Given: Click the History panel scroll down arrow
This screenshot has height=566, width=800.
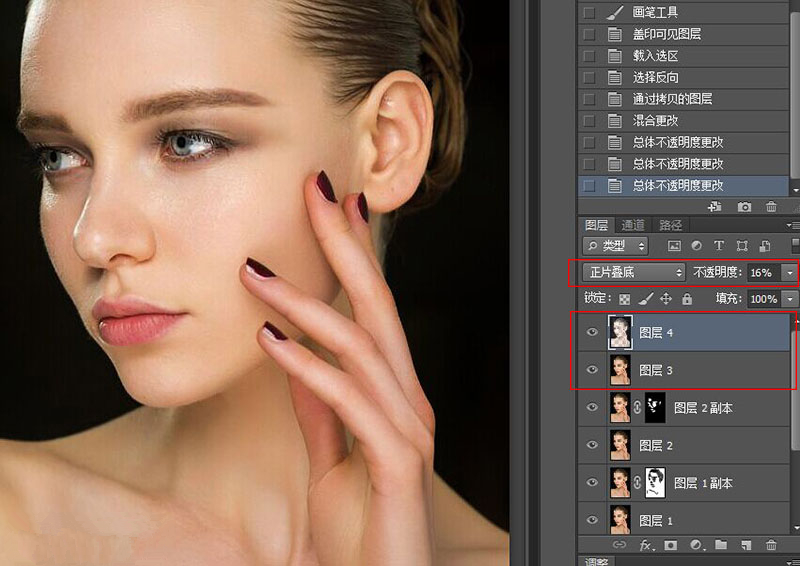Looking at the screenshot, I should click(x=795, y=190).
